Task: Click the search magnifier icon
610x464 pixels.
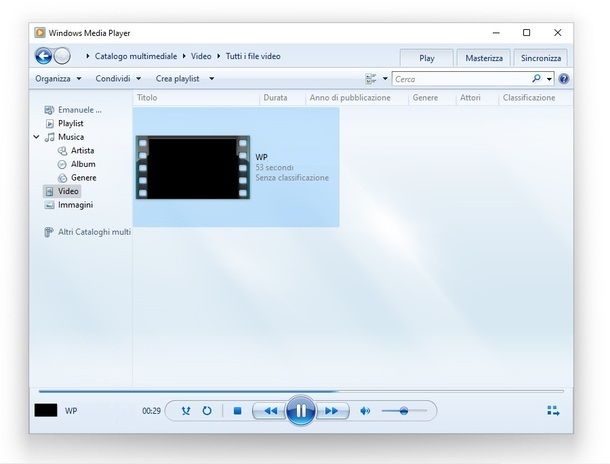Action: click(x=536, y=79)
